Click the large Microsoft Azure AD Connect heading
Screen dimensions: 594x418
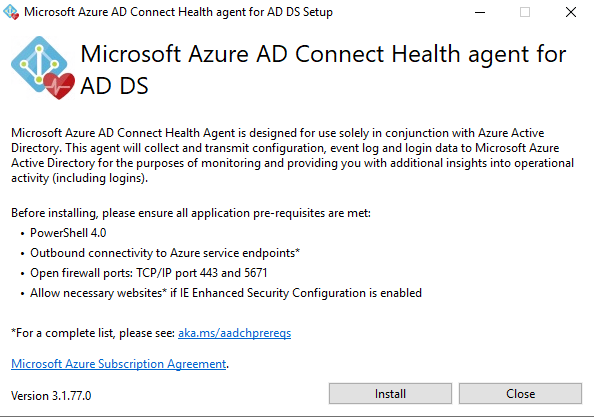323,70
